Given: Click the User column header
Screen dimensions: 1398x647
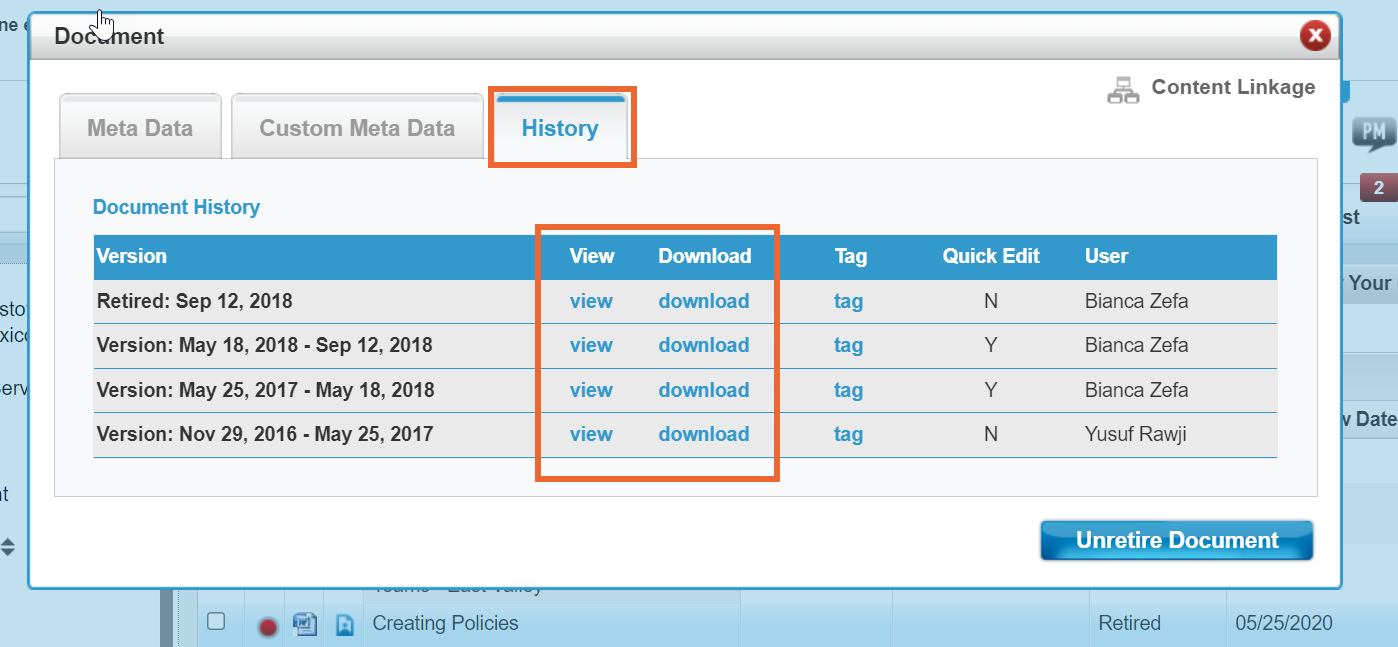Looking at the screenshot, I should click(1106, 256).
